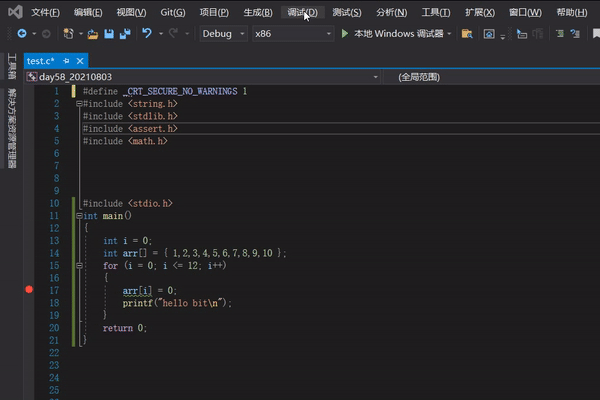Click the bookmark toolbar icon

coord(596,34)
